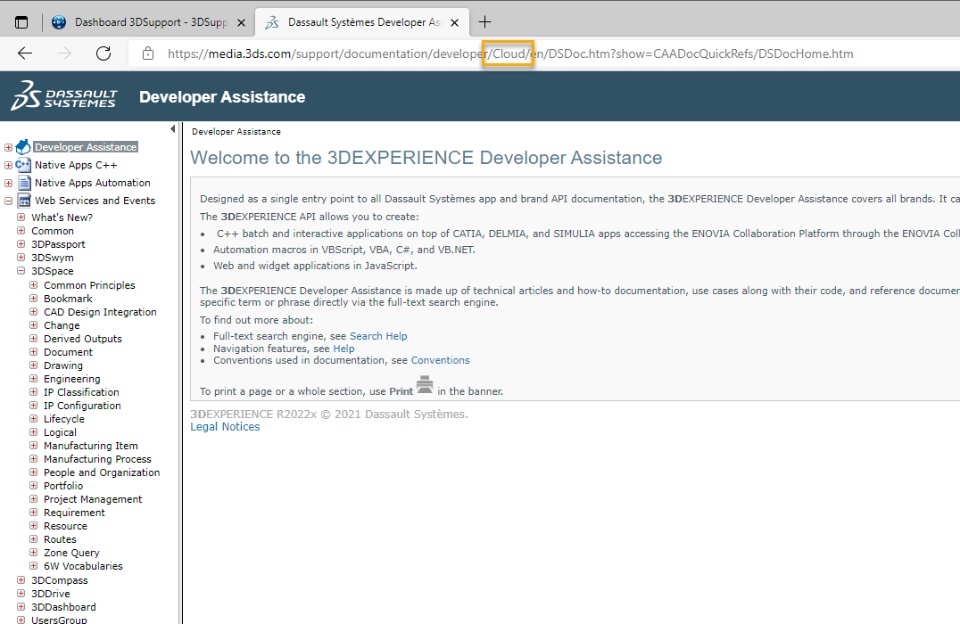Collapse the Web Services and Events node
This screenshot has width=960, height=624.
pyautogui.click(x=9, y=201)
